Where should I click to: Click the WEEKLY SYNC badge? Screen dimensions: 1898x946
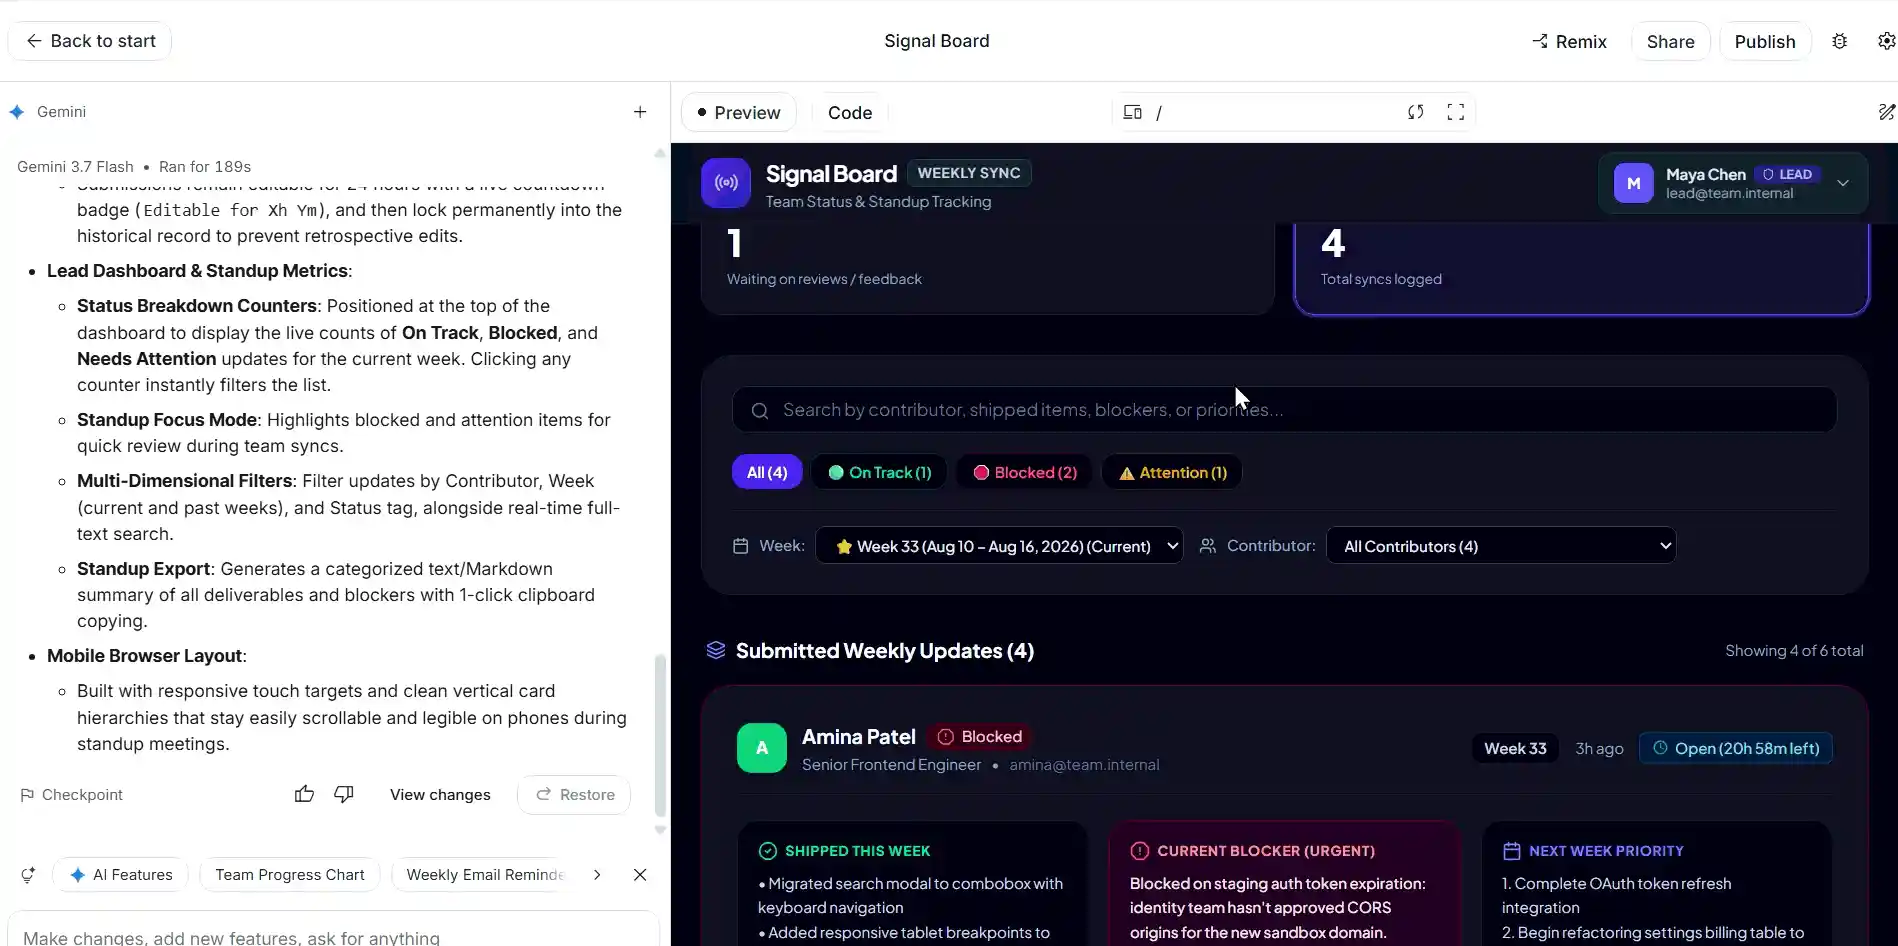(969, 173)
